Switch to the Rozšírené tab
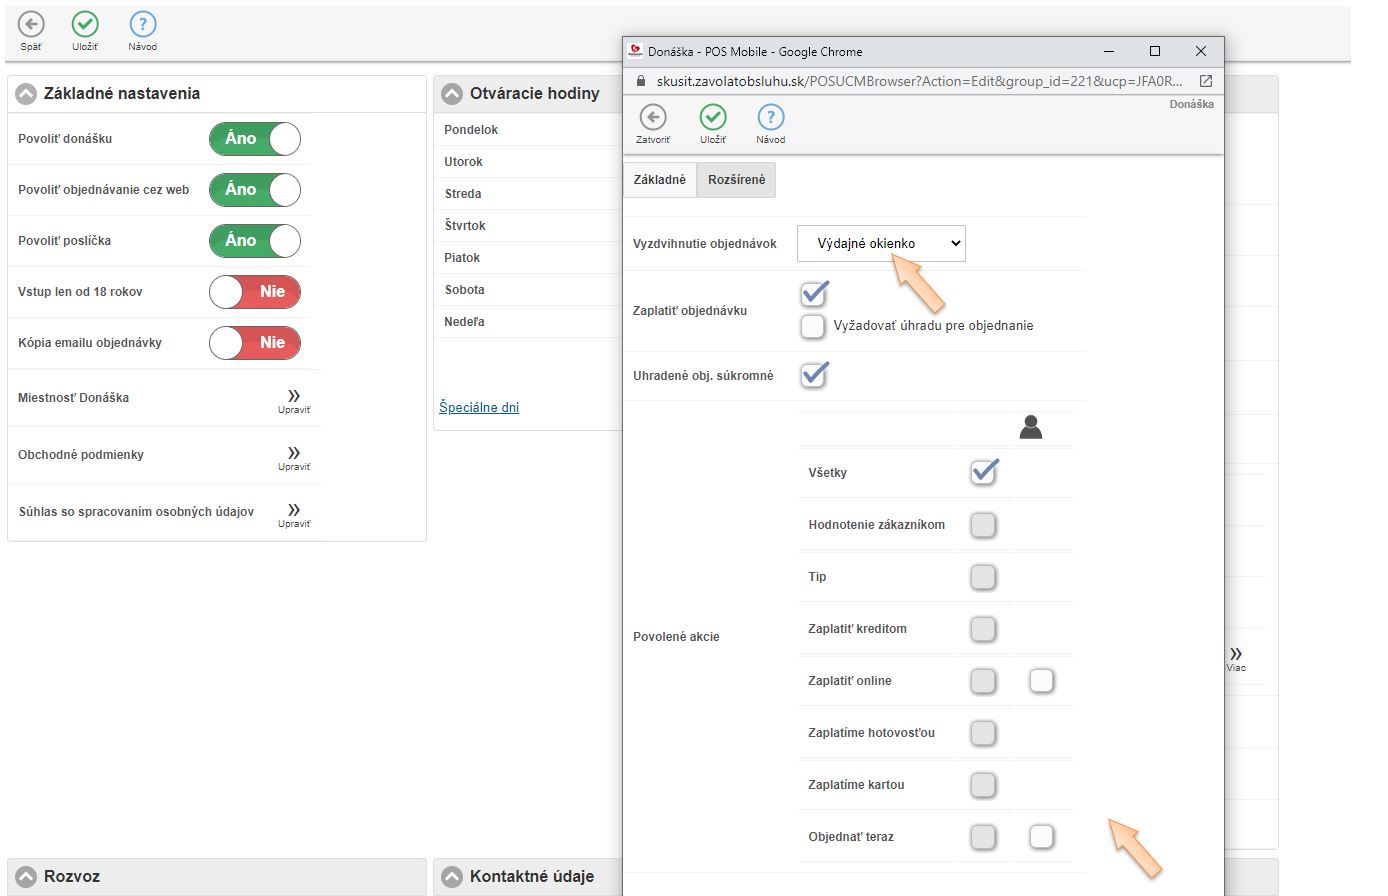The width and height of the screenshot is (1388, 896). pos(736,180)
